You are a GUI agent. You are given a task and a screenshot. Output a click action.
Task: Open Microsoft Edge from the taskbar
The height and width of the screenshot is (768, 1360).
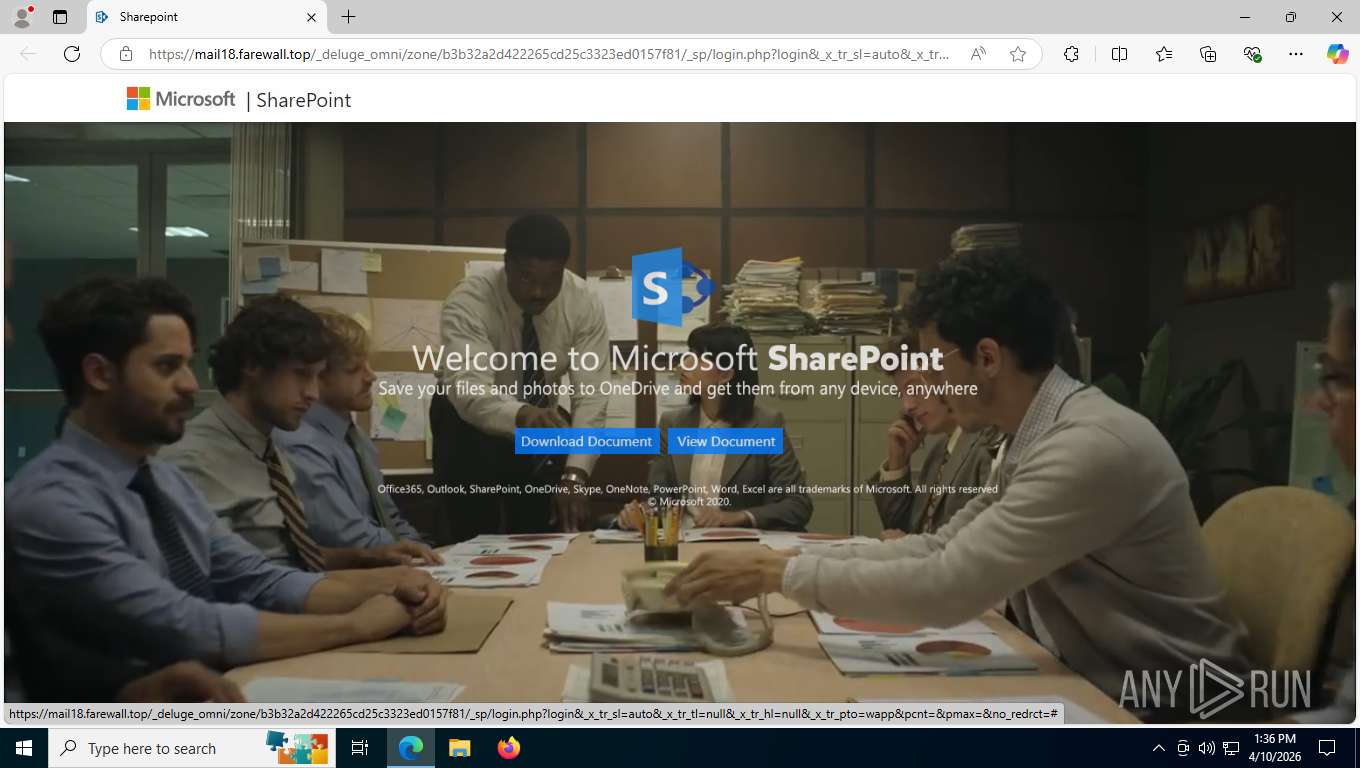[411, 748]
